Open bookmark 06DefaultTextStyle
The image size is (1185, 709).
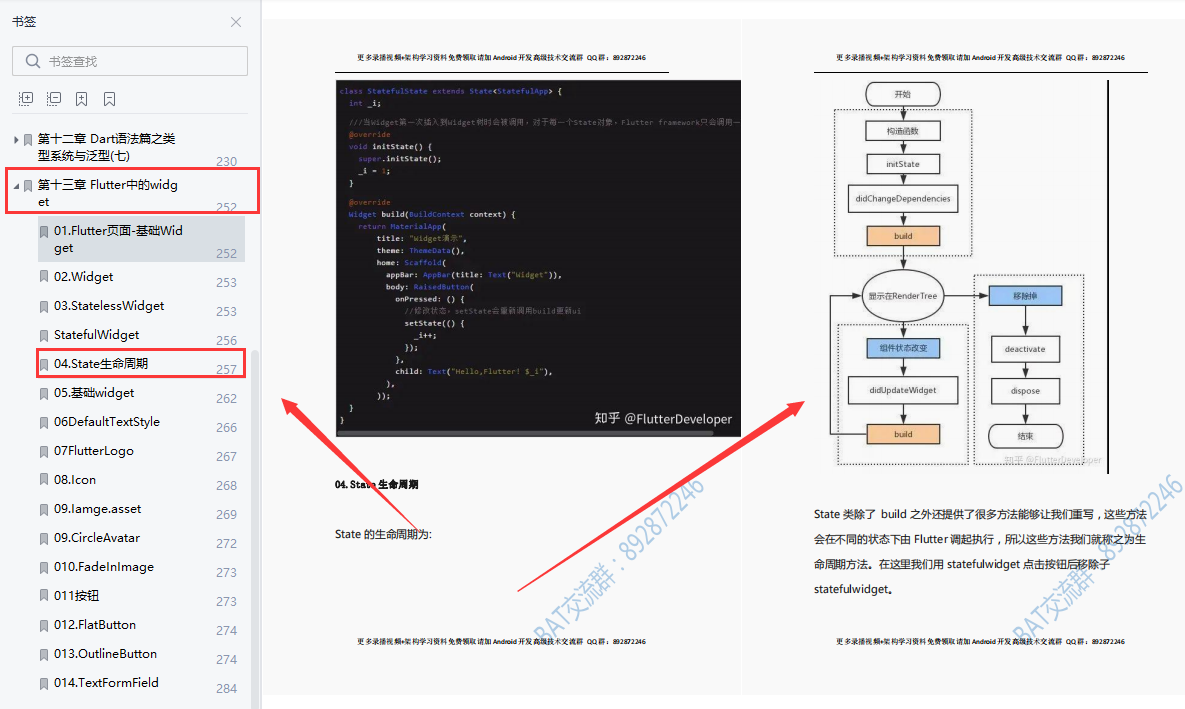point(107,422)
